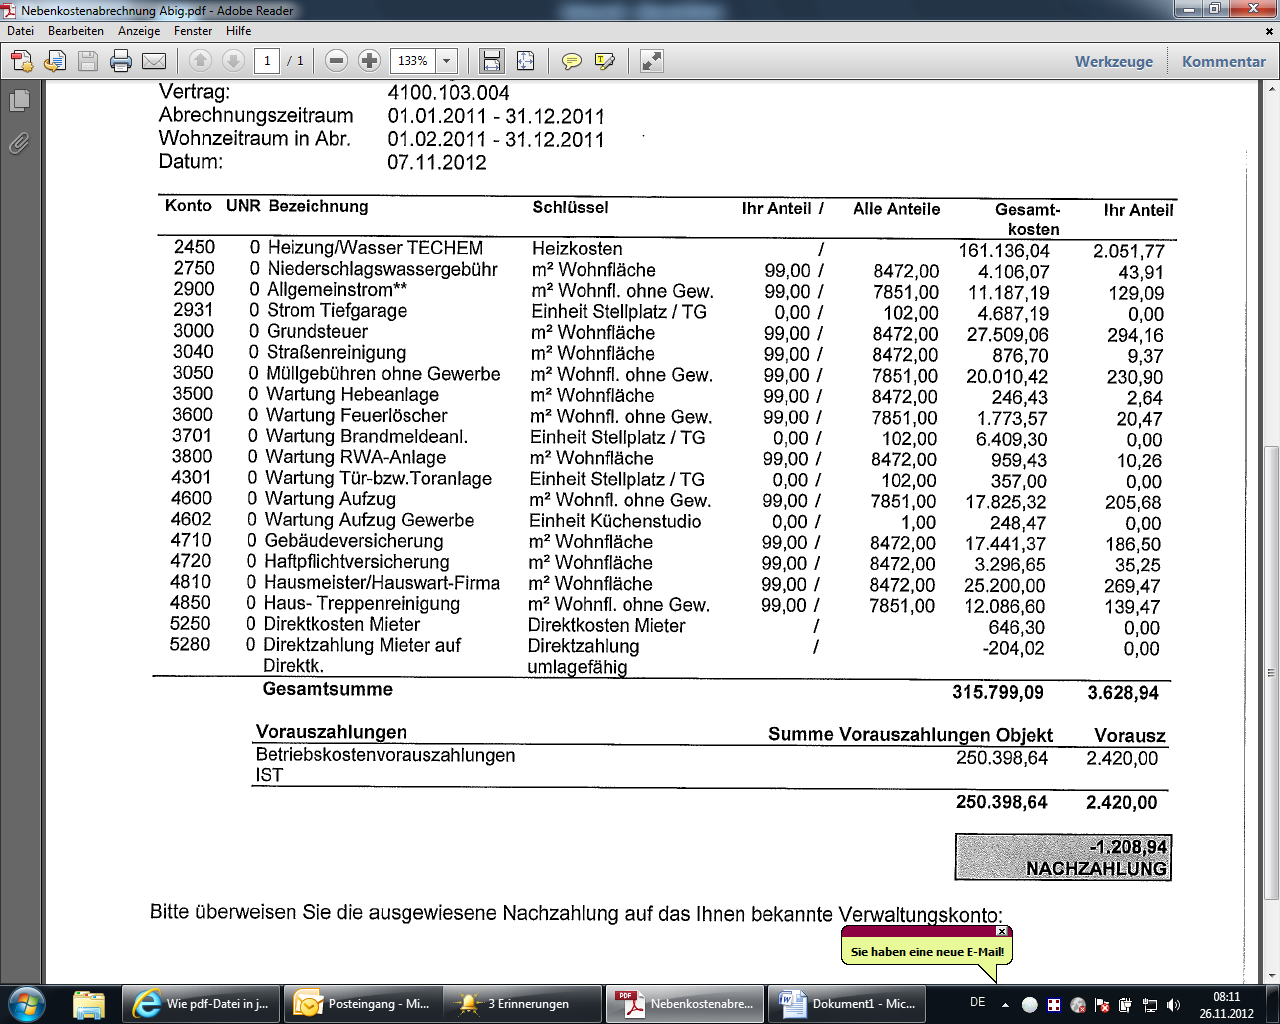Click the print icon in toolbar
Viewport: 1280px width, 1024px height.
pyautogui.click(x=121, y=61)
